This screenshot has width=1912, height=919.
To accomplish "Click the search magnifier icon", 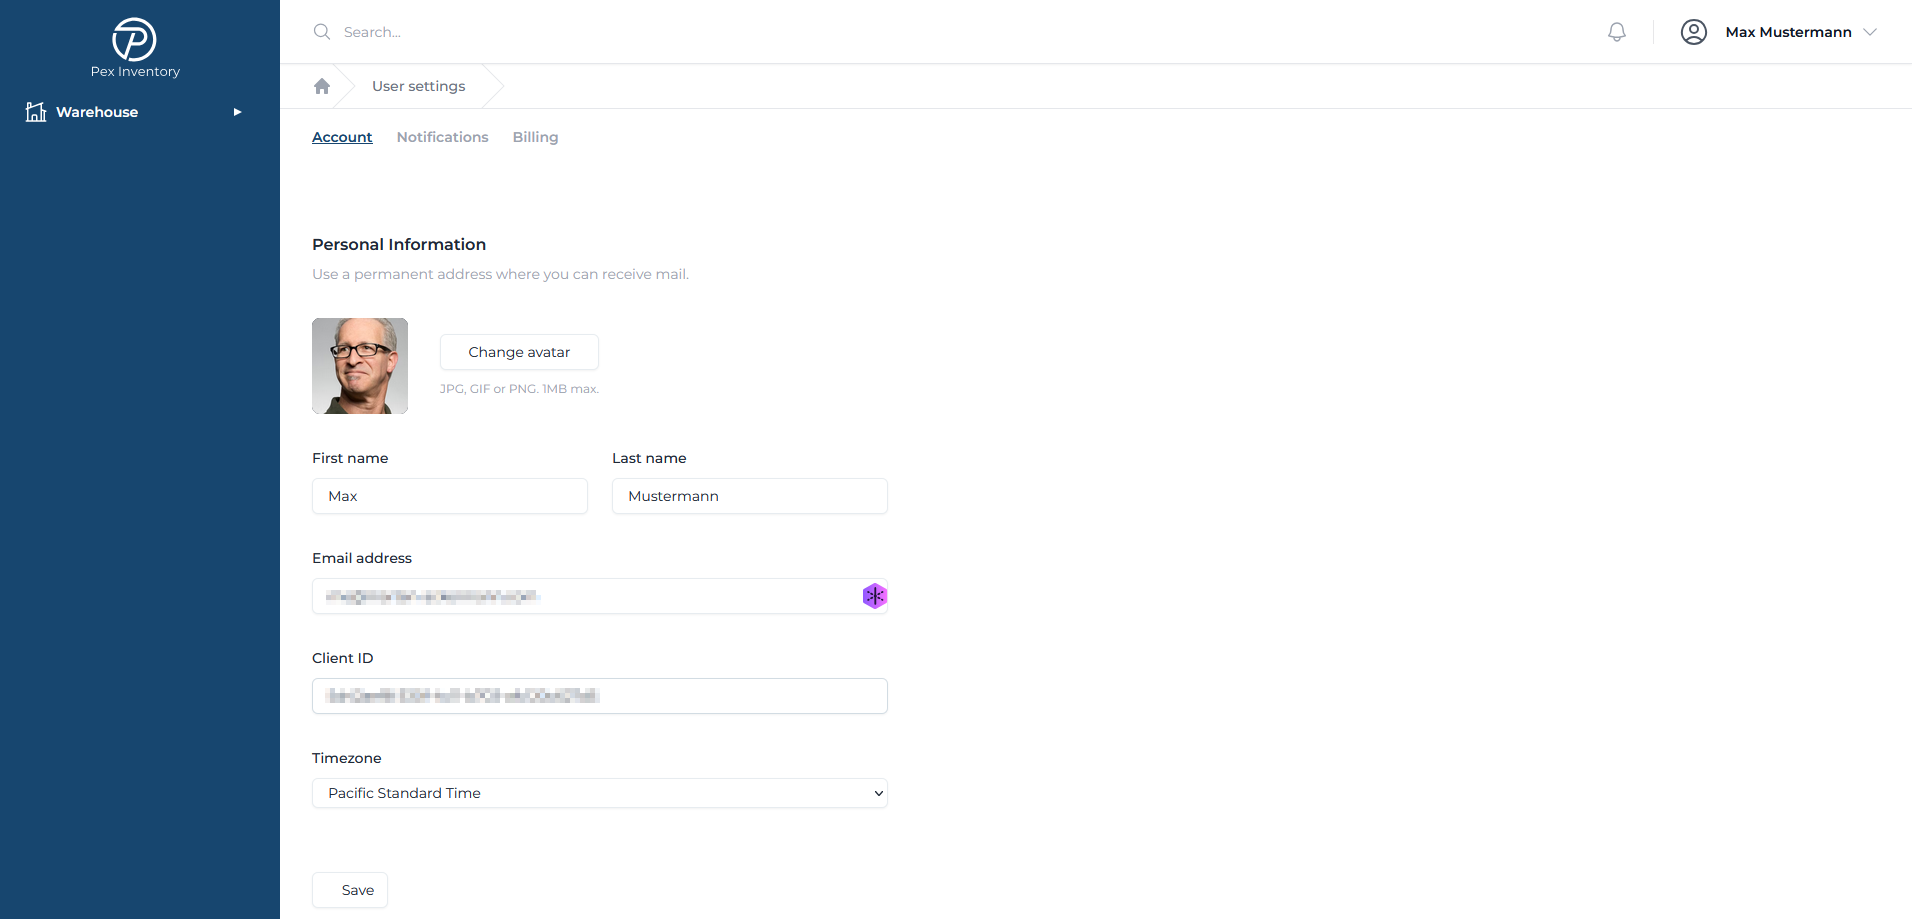I will click(322, 32).
